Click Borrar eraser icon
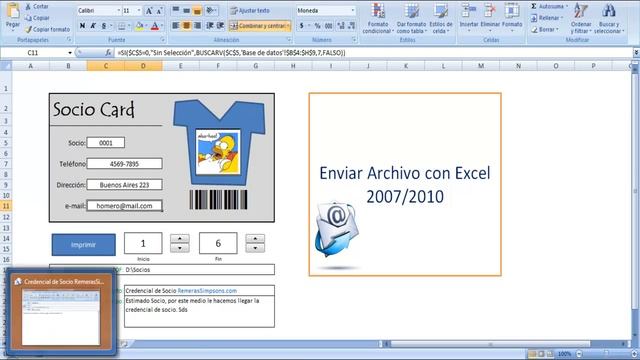Image resolution: width=640 pixels, height=360 pixels. tap(534, 29)
